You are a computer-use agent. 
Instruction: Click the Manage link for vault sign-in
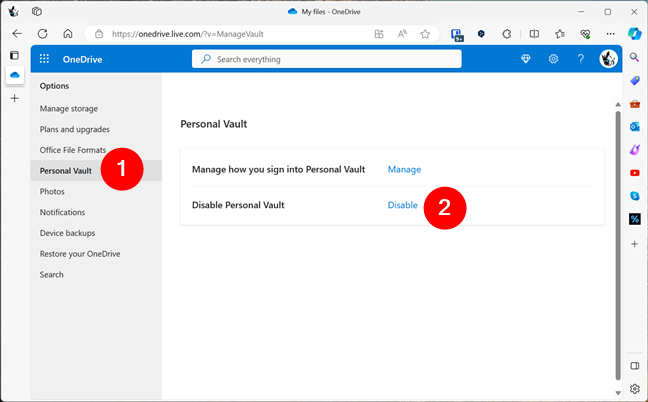(404, 169)
